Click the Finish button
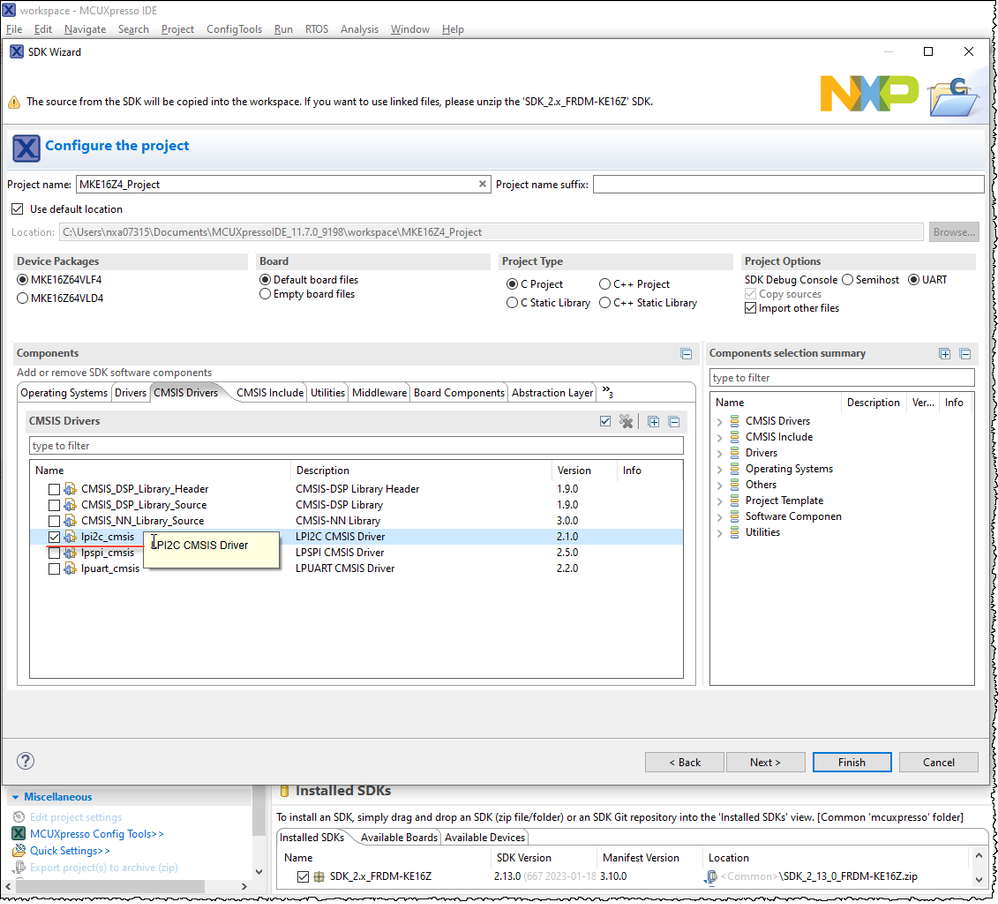 tap(851, 761)
